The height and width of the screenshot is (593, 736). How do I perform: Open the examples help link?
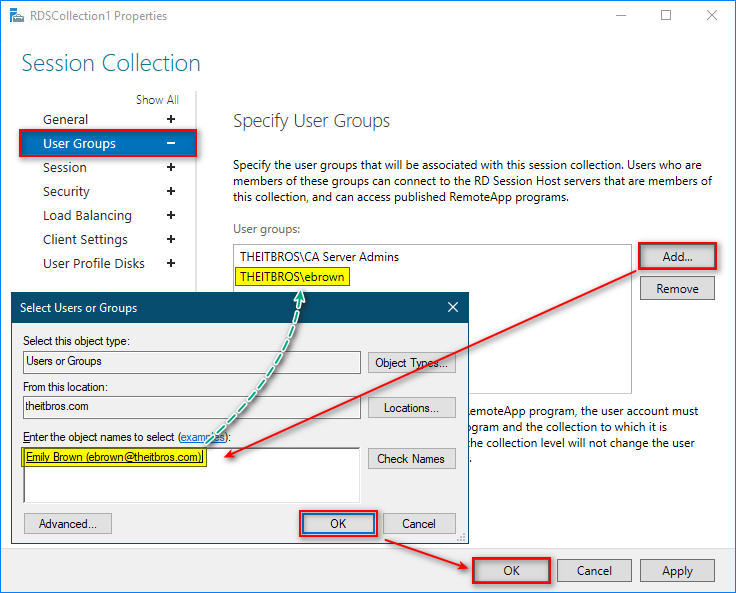click(x=203, y=437)
